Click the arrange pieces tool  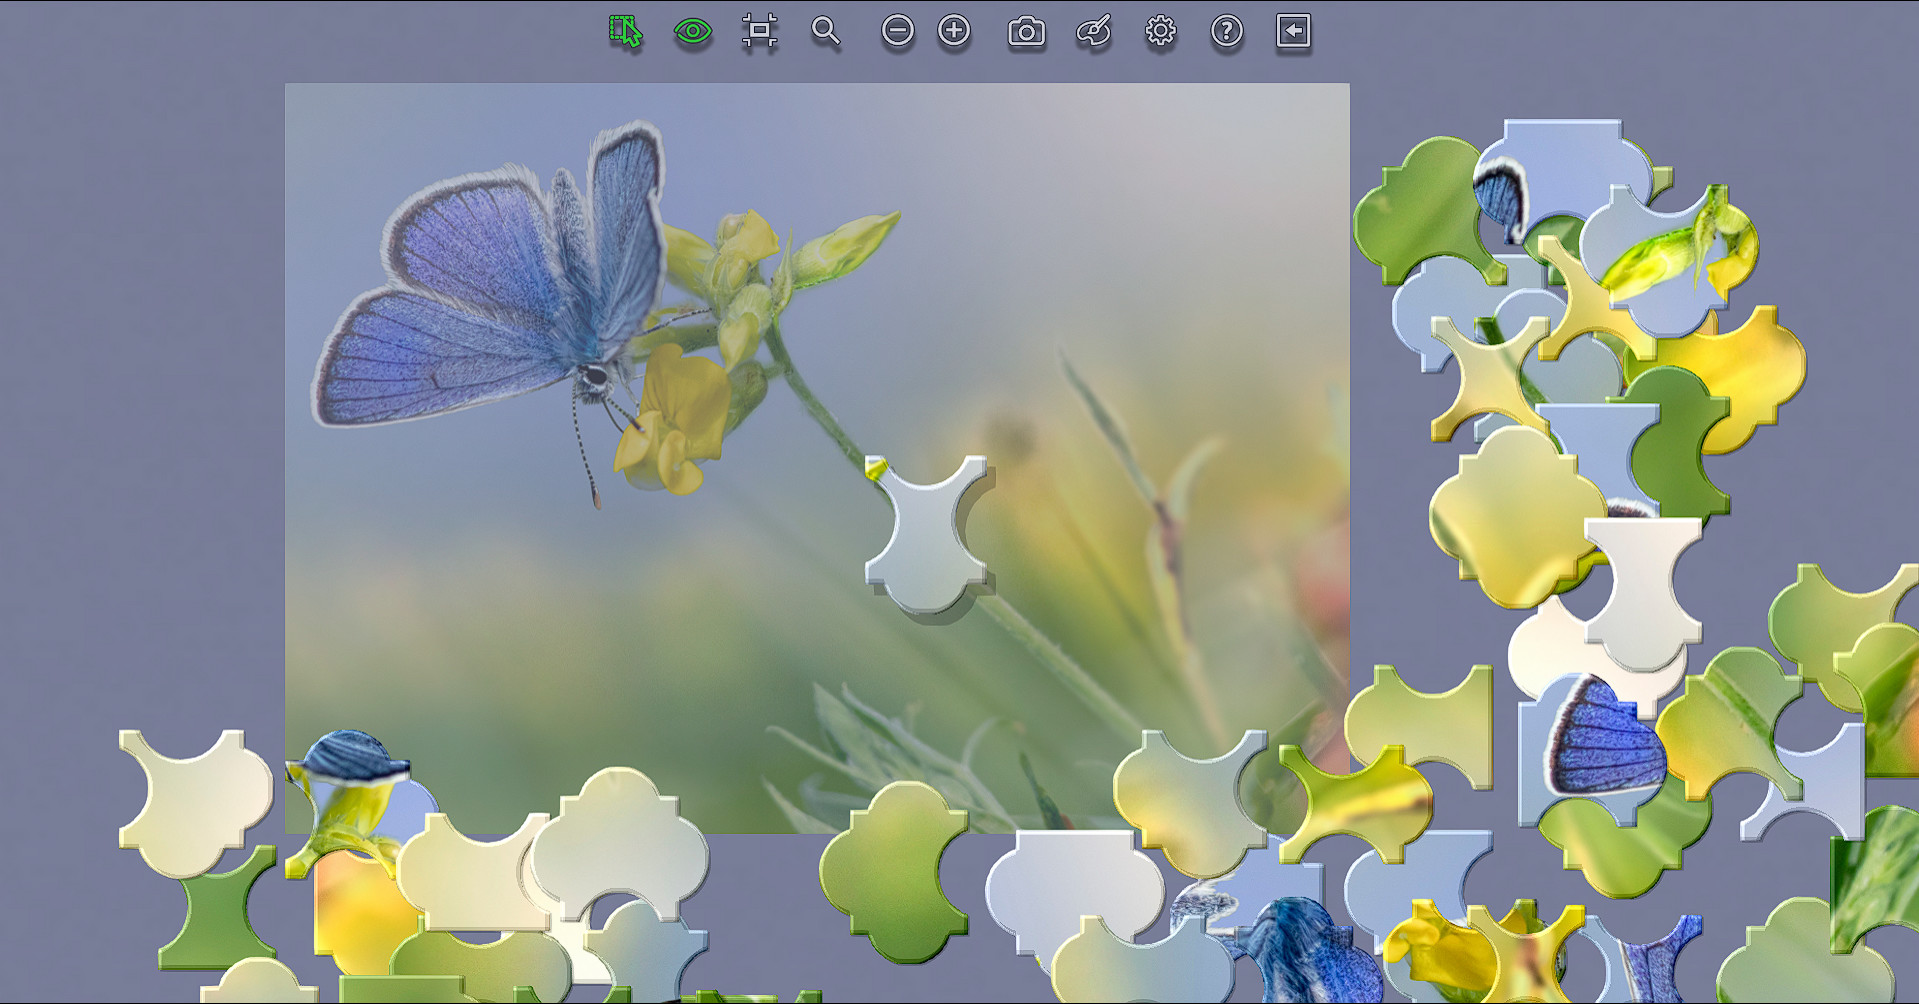click(x=759, y=31)
